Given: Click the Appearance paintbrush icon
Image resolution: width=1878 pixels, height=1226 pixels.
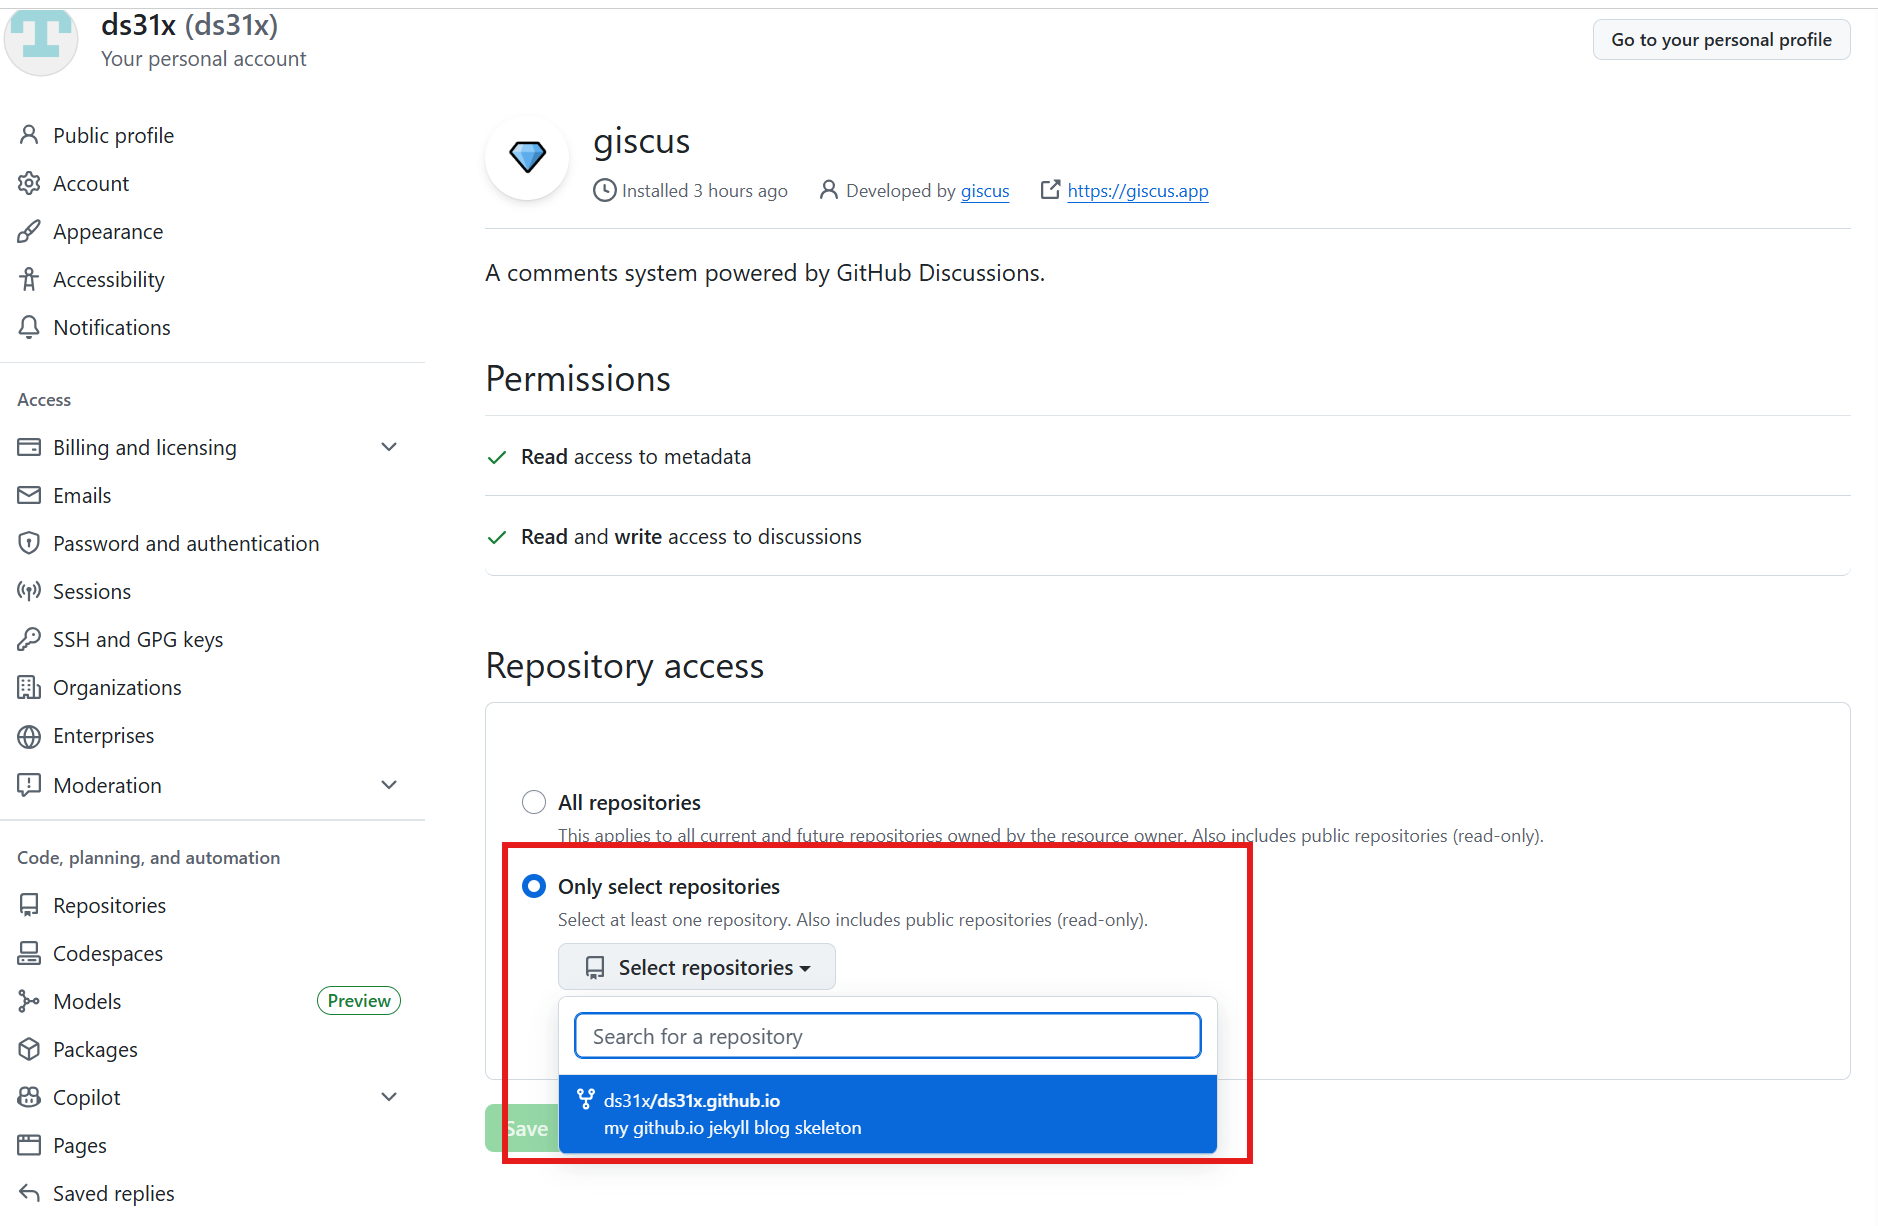Looking at the screenshot, I should 29,231.
